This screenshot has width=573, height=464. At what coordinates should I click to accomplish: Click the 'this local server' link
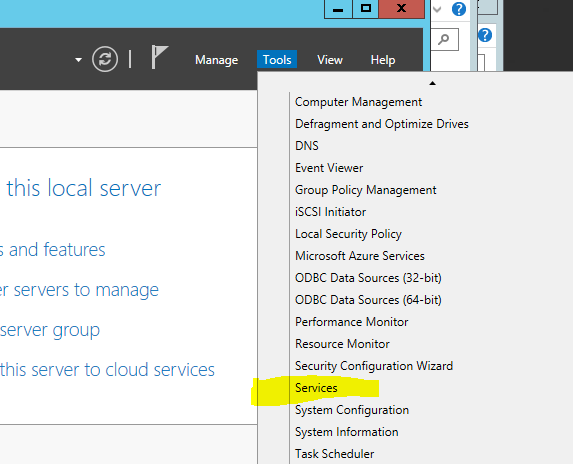click(84, 188)
